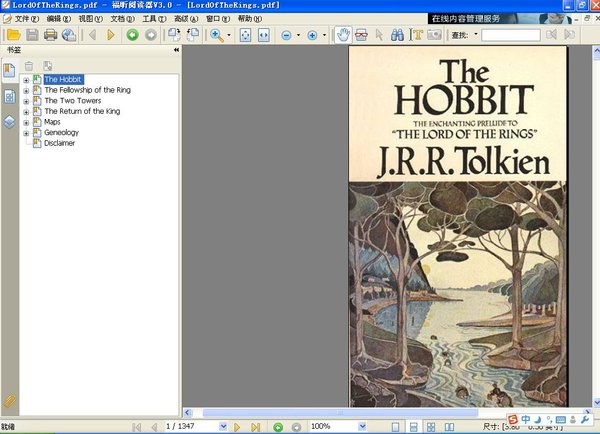
Task: Open the attachments paperclip panel
Action: point(9,400)
